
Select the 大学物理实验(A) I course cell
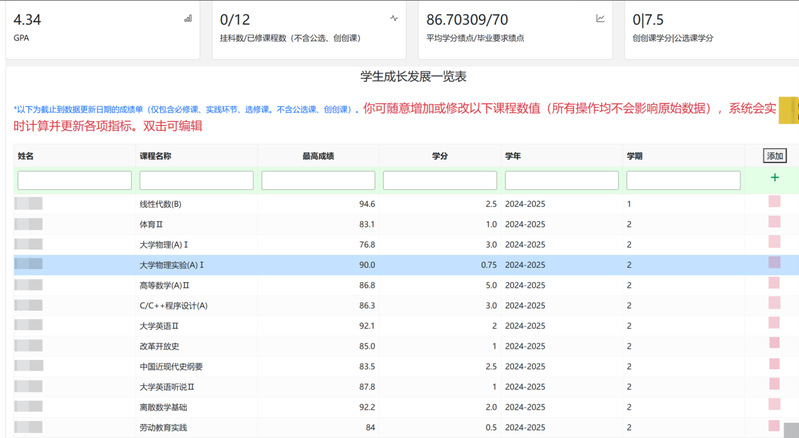pos(172,265)
